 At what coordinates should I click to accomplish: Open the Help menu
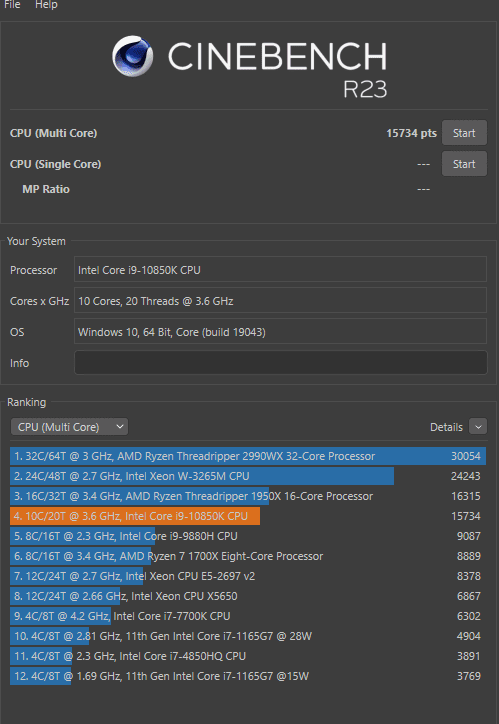(x=46, y=5)
